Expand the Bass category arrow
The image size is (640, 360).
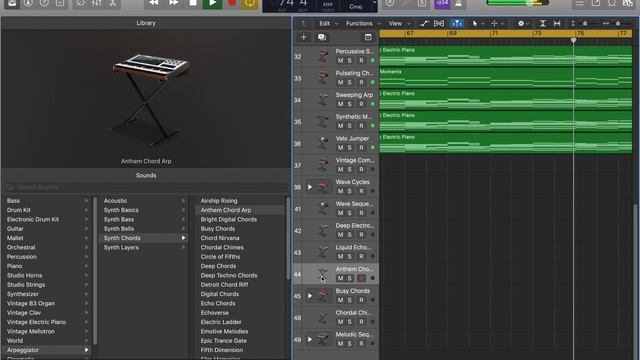(86, 201)
